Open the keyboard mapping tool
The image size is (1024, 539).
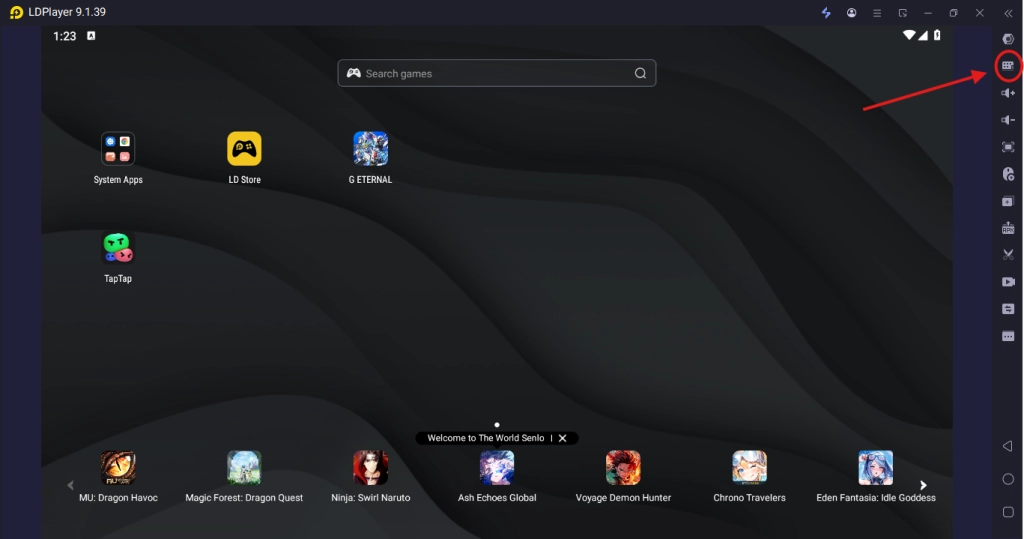coord(1008,65)
